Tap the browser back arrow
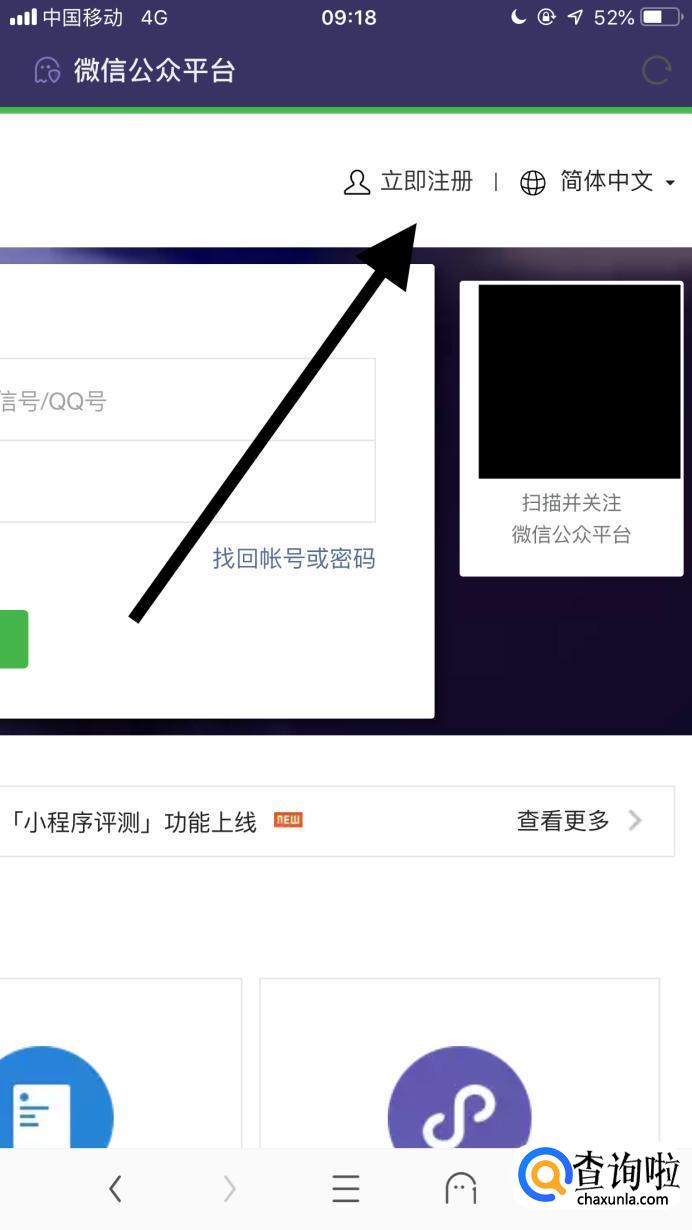The width and height of the screenshot is (692, 1230). click(115, 1188)
